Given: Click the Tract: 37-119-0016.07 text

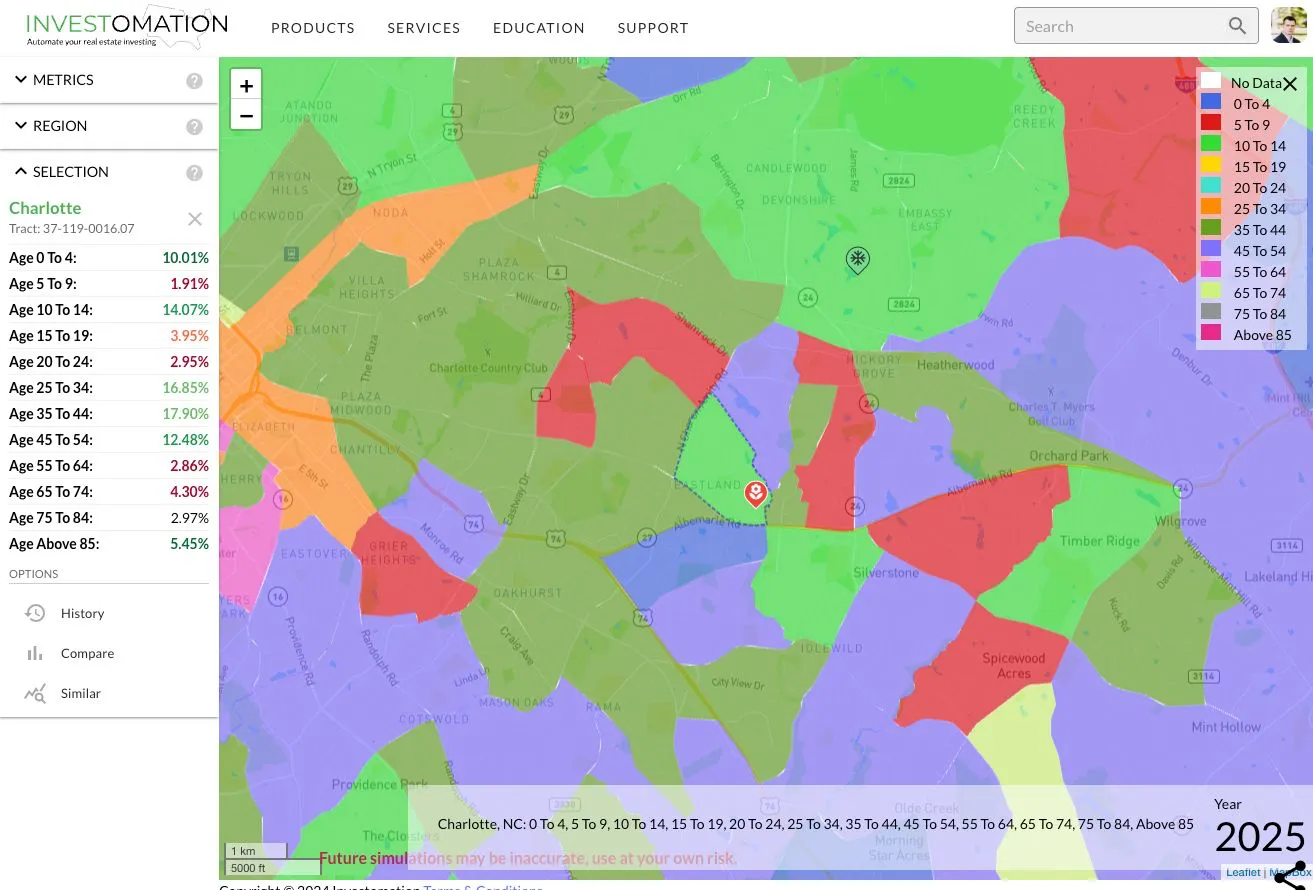Looking at the screenshot, I should tap(71, 229).
